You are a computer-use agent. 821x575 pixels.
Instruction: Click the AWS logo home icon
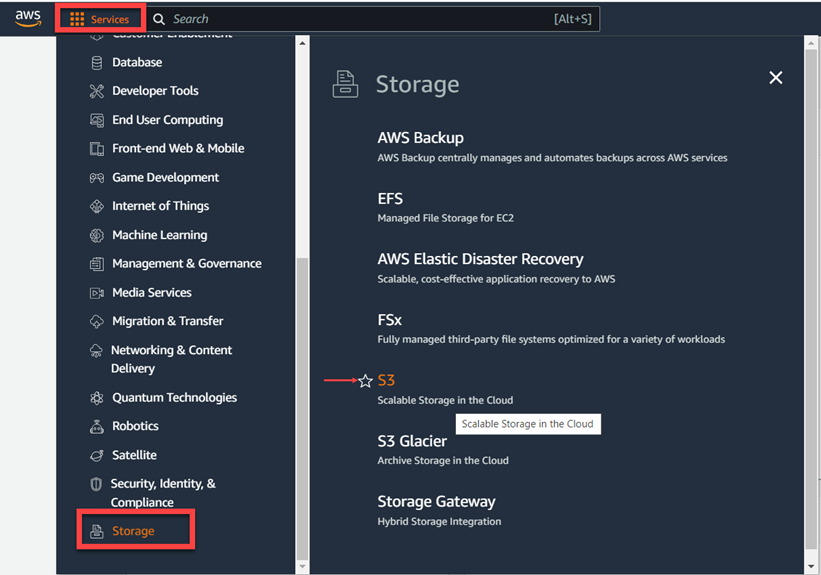coord(28,18)
